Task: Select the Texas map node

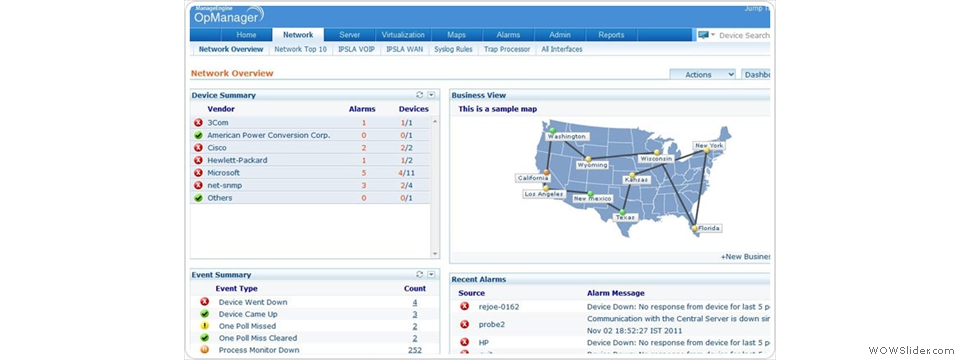Action: coord(623,212)
